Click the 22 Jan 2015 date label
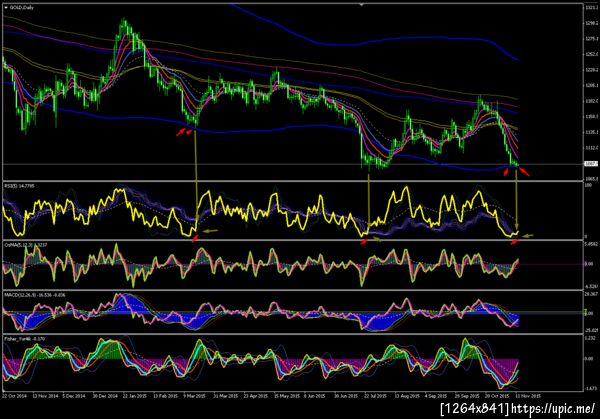The width and height of the screenshot is (600, 419). click(135, 396)
